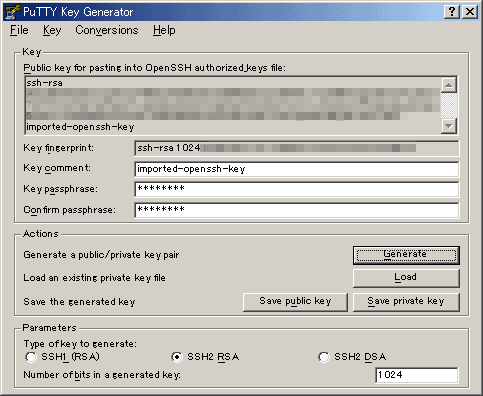Open the File menu
483x396 pixels.
(x=19, y=30)
